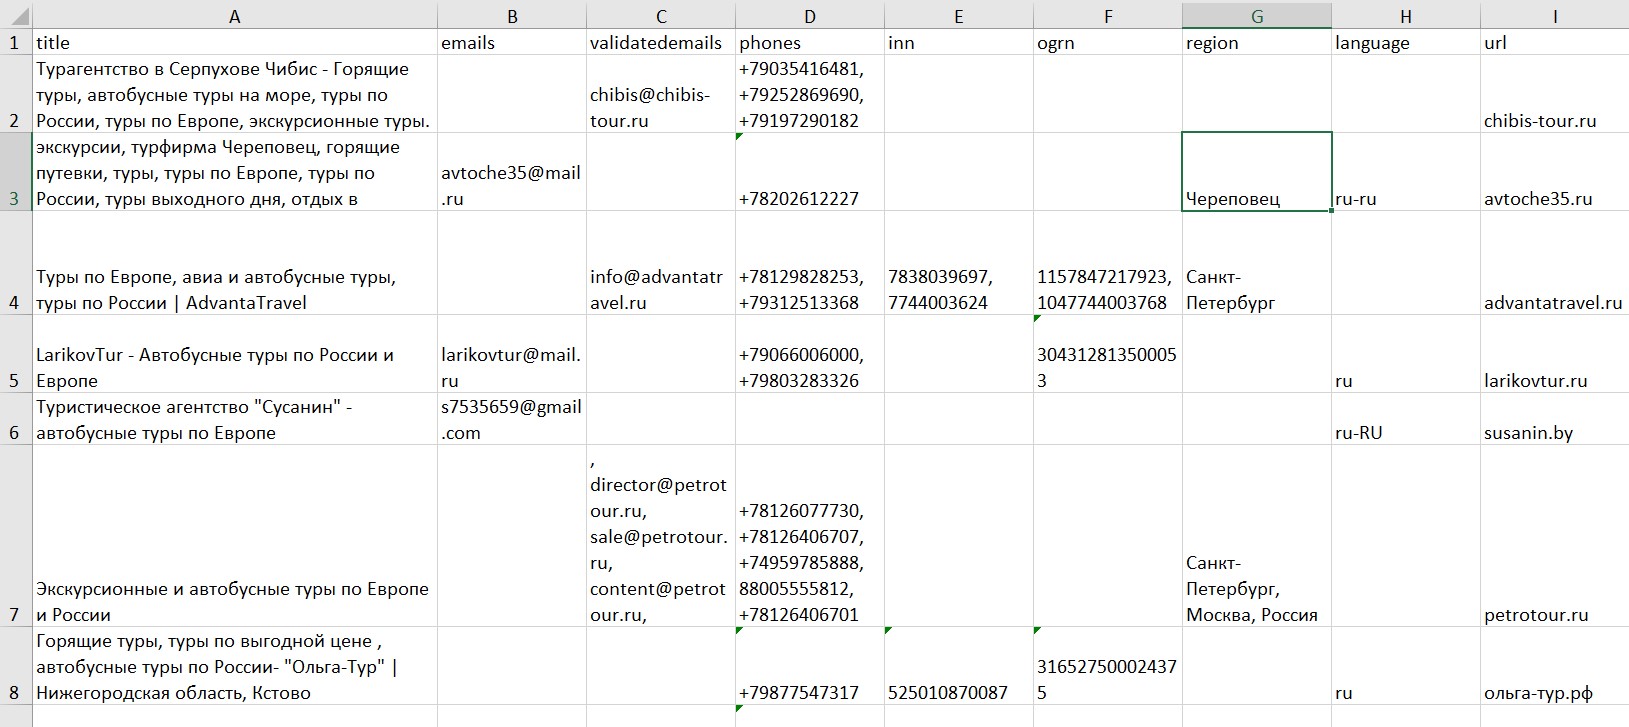Screen dimensions: 1629x727
Task: Click the 'title' header cell
Action: [235, 42]
